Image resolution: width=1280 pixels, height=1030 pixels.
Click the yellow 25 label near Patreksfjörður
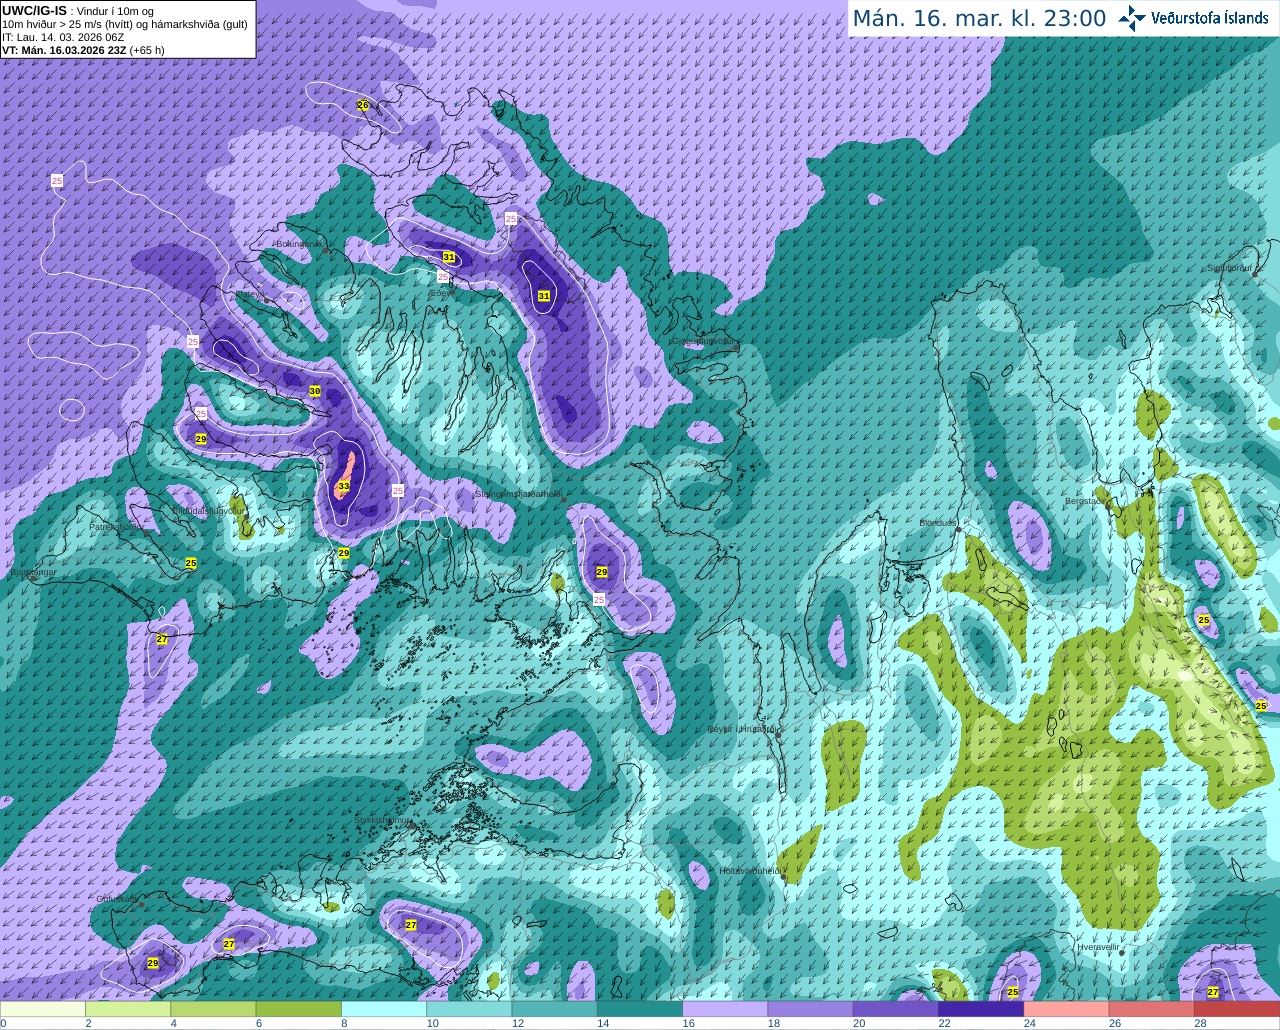pyautogui.click(x=191, y=563)
